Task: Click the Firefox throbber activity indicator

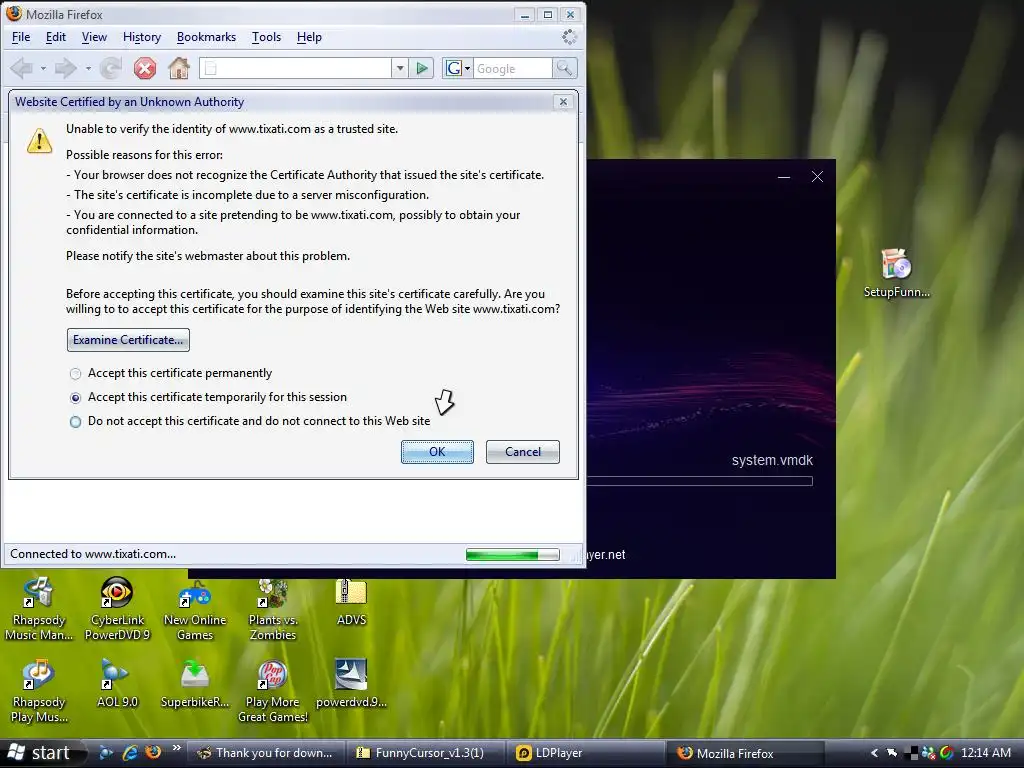Action: [x=569, y=37]
